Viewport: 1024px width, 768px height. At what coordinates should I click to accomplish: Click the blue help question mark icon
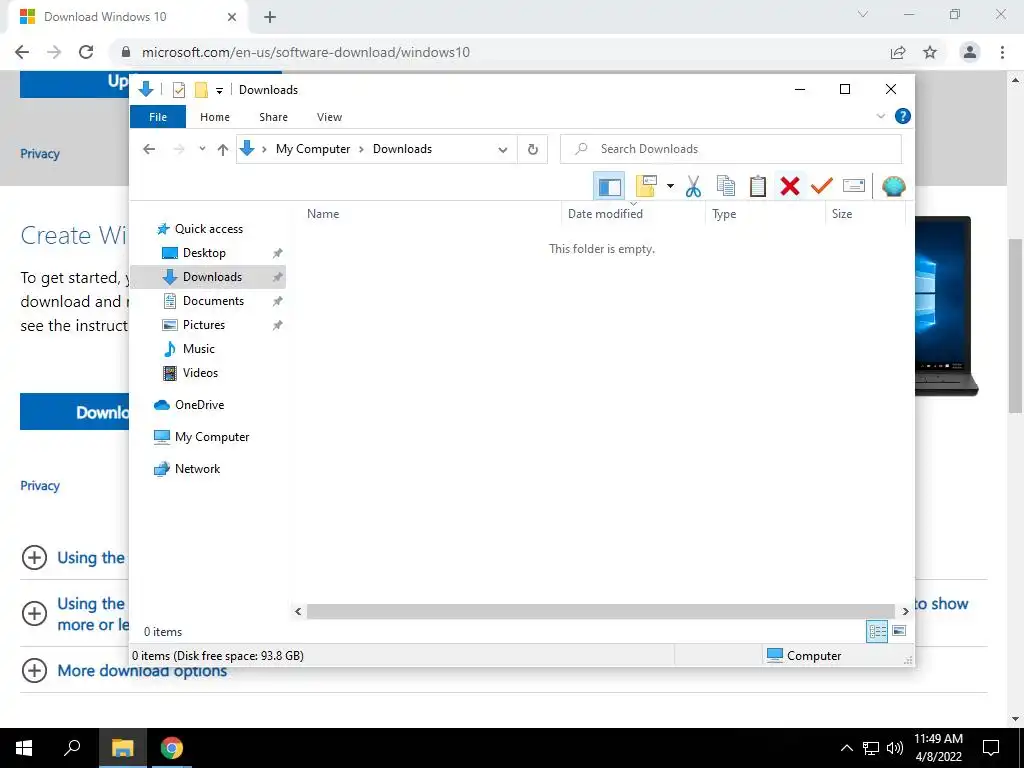coord(903,116)
